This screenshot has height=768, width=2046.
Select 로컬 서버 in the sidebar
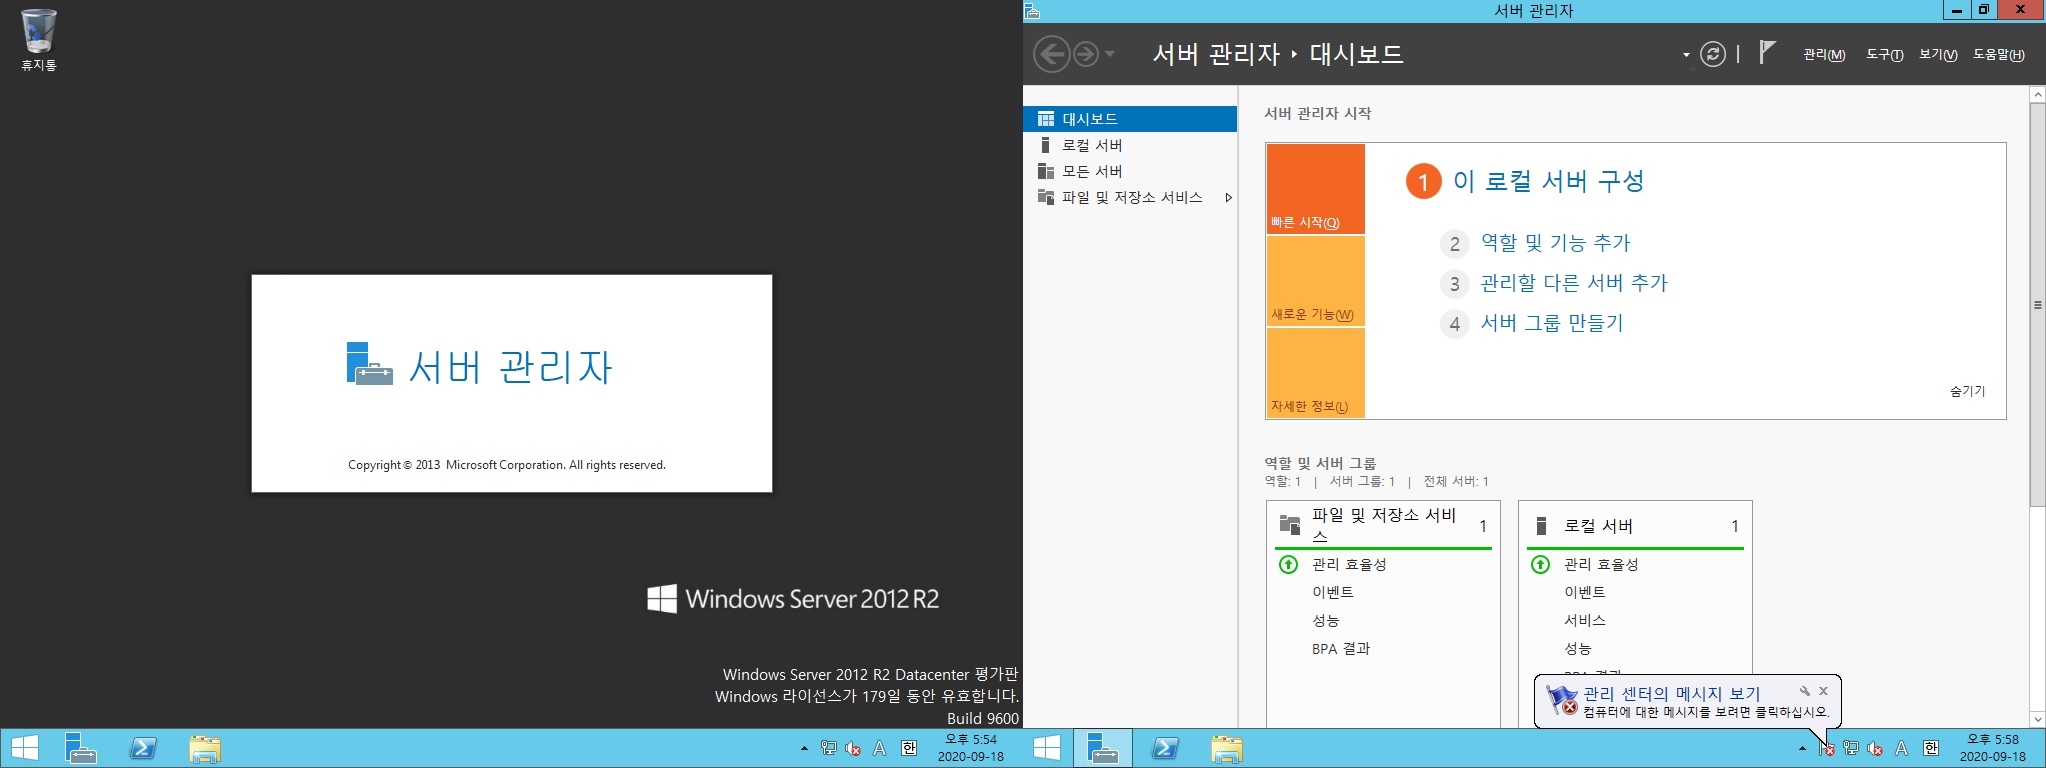tap(1130, 145)
